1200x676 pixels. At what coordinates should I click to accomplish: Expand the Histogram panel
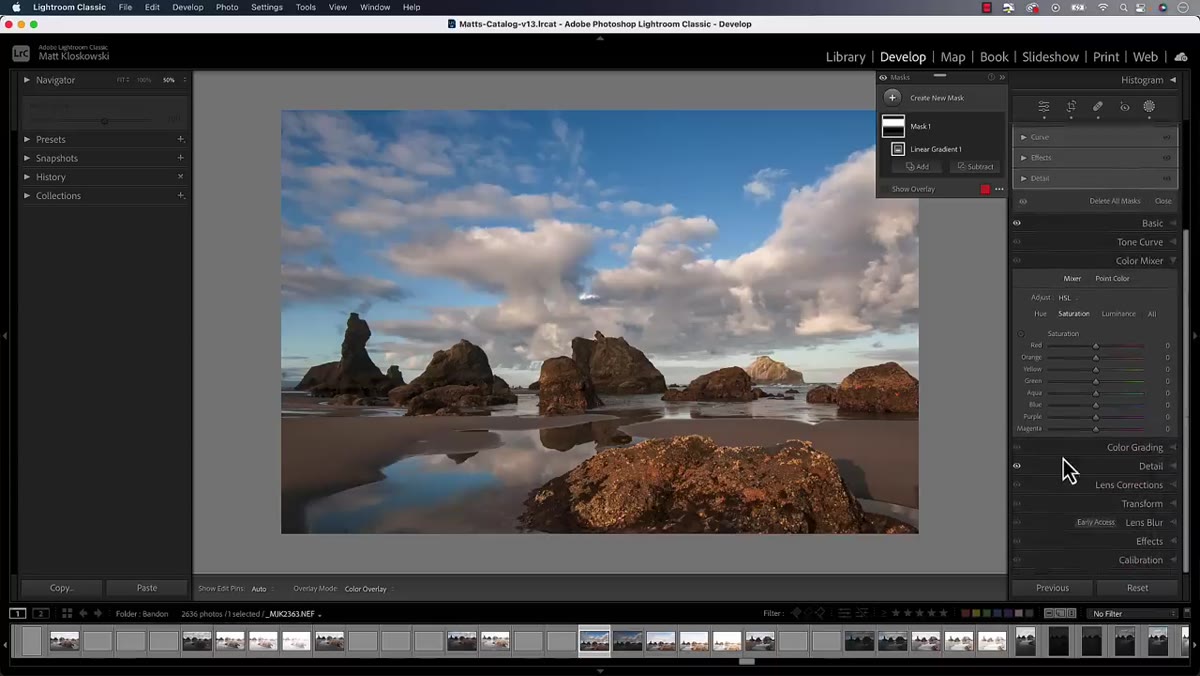click(1173, 80)
